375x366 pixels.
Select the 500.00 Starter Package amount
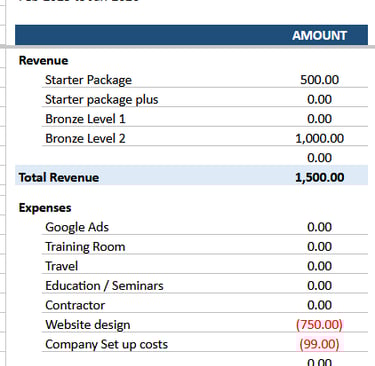coord(319,80)
